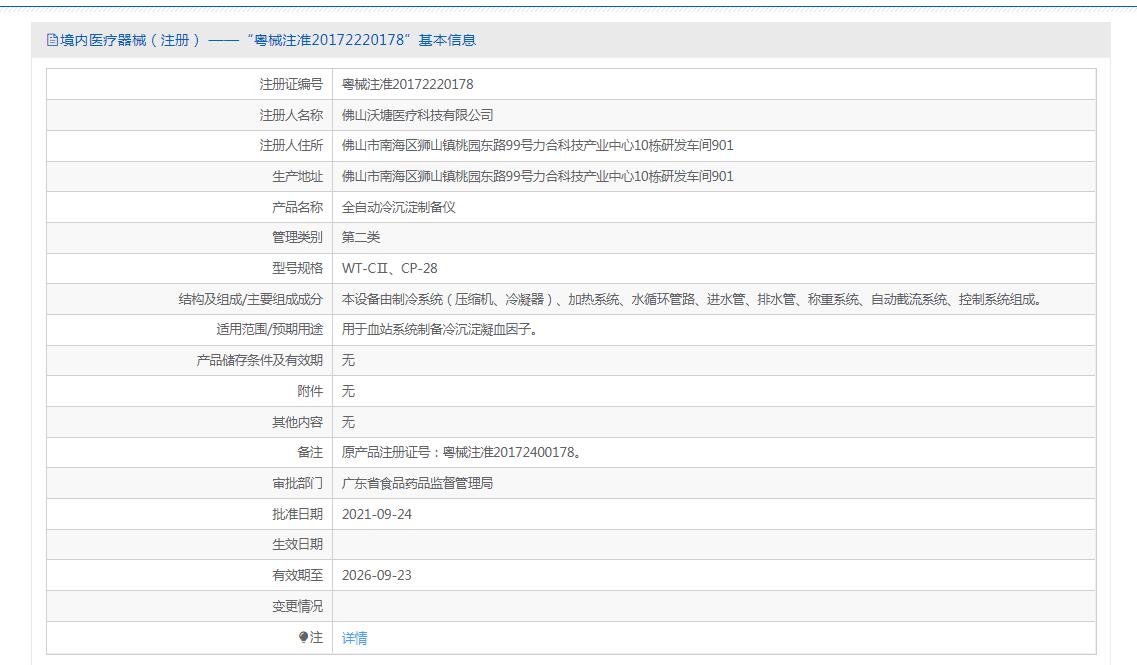
Task: Click the 注册人名称 label
Action: point(291,115)
